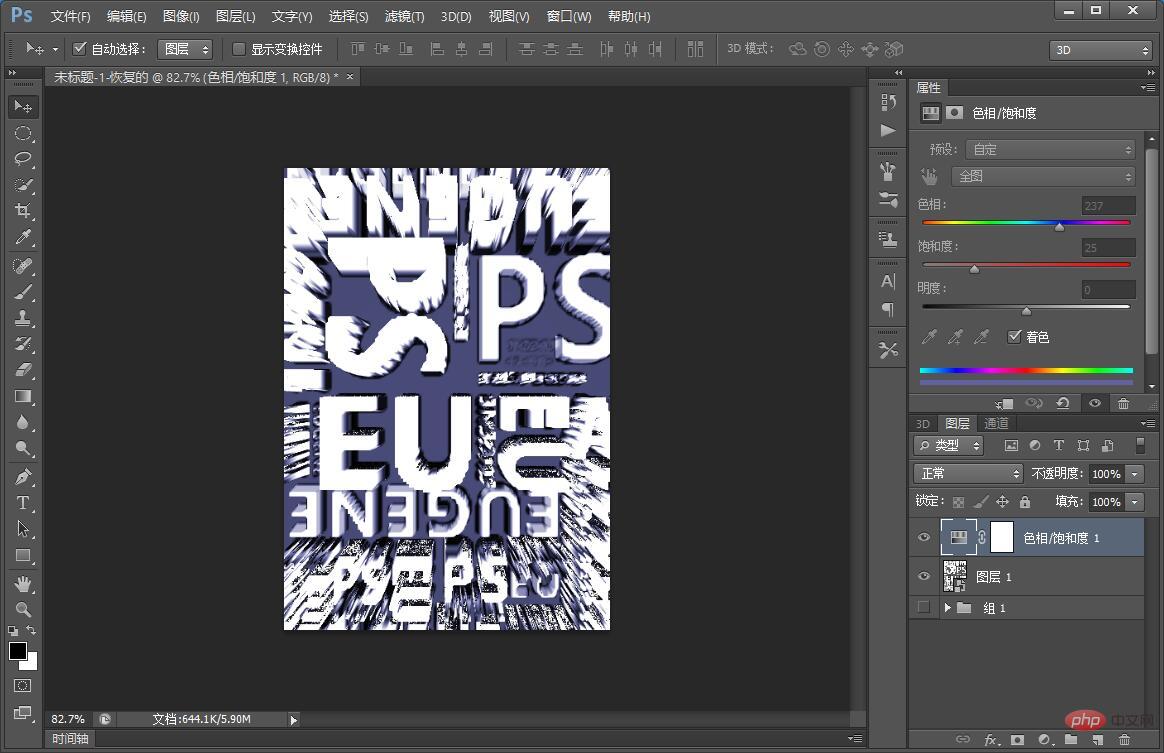Click the Hue slider handle
1164x753 pixels.
(1059, 226)
